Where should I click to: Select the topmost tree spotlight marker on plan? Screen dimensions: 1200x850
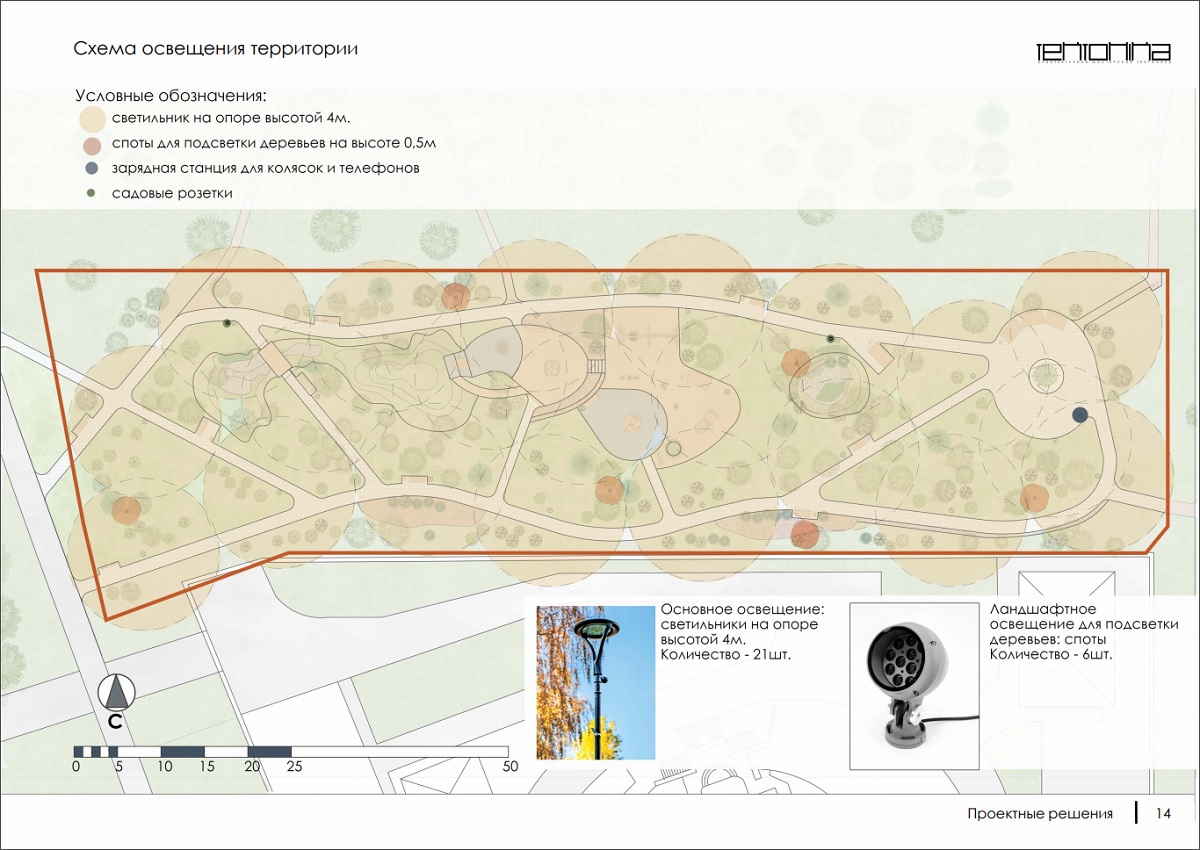point(455,296)
